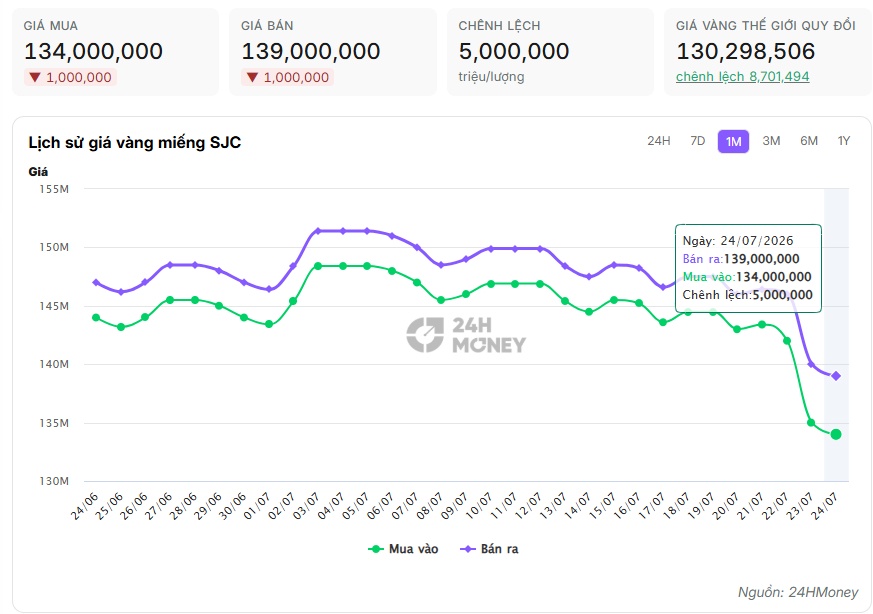
Task: Open the chênh lệch 8,701,494 link
Action: click(x=742, y=77)
